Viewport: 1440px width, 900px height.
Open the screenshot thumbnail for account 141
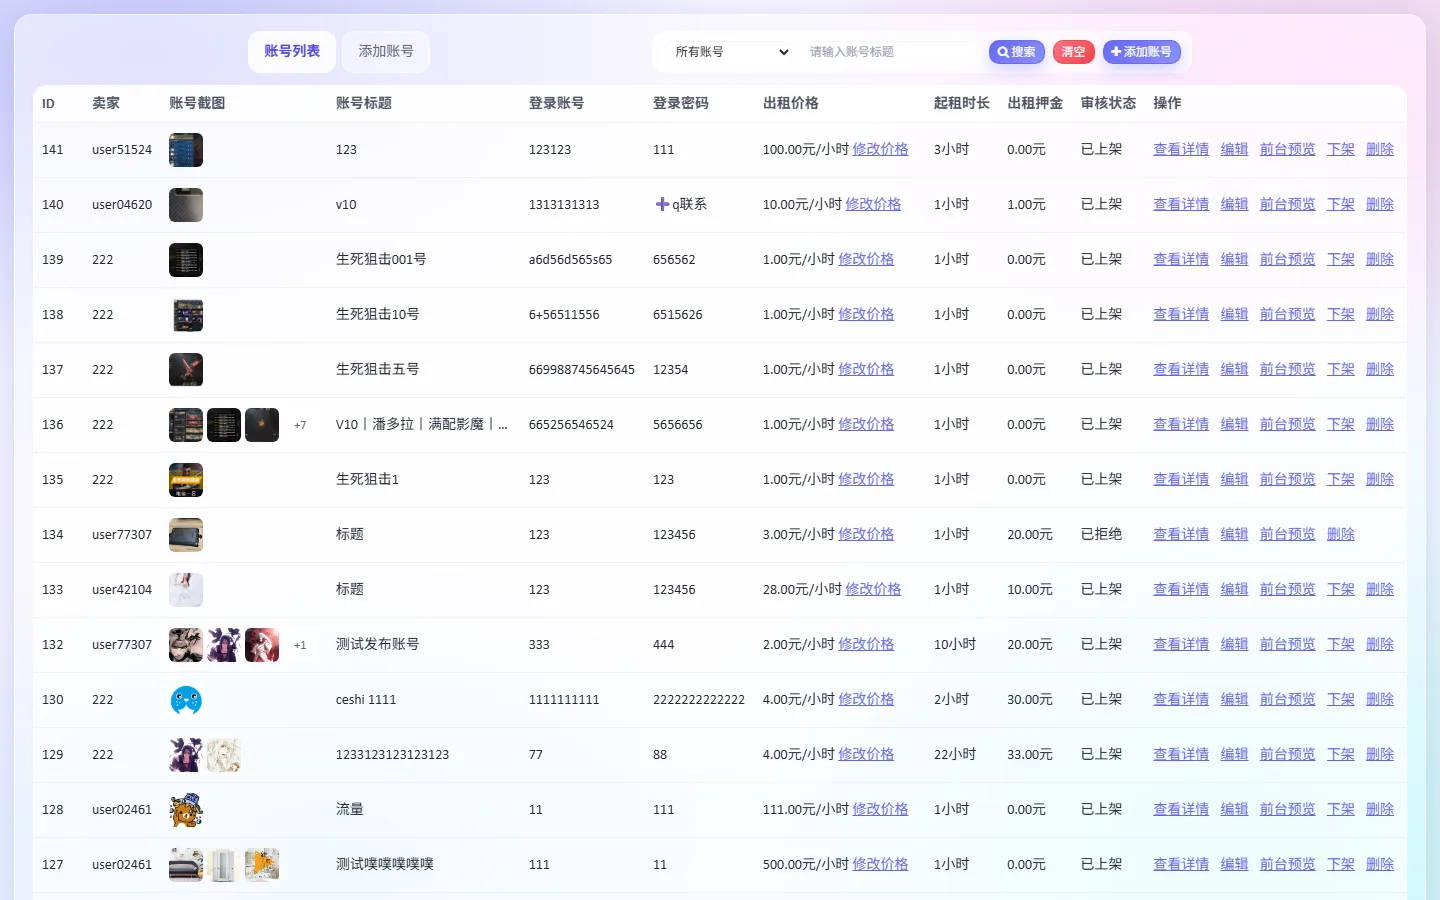coord(186,150)
